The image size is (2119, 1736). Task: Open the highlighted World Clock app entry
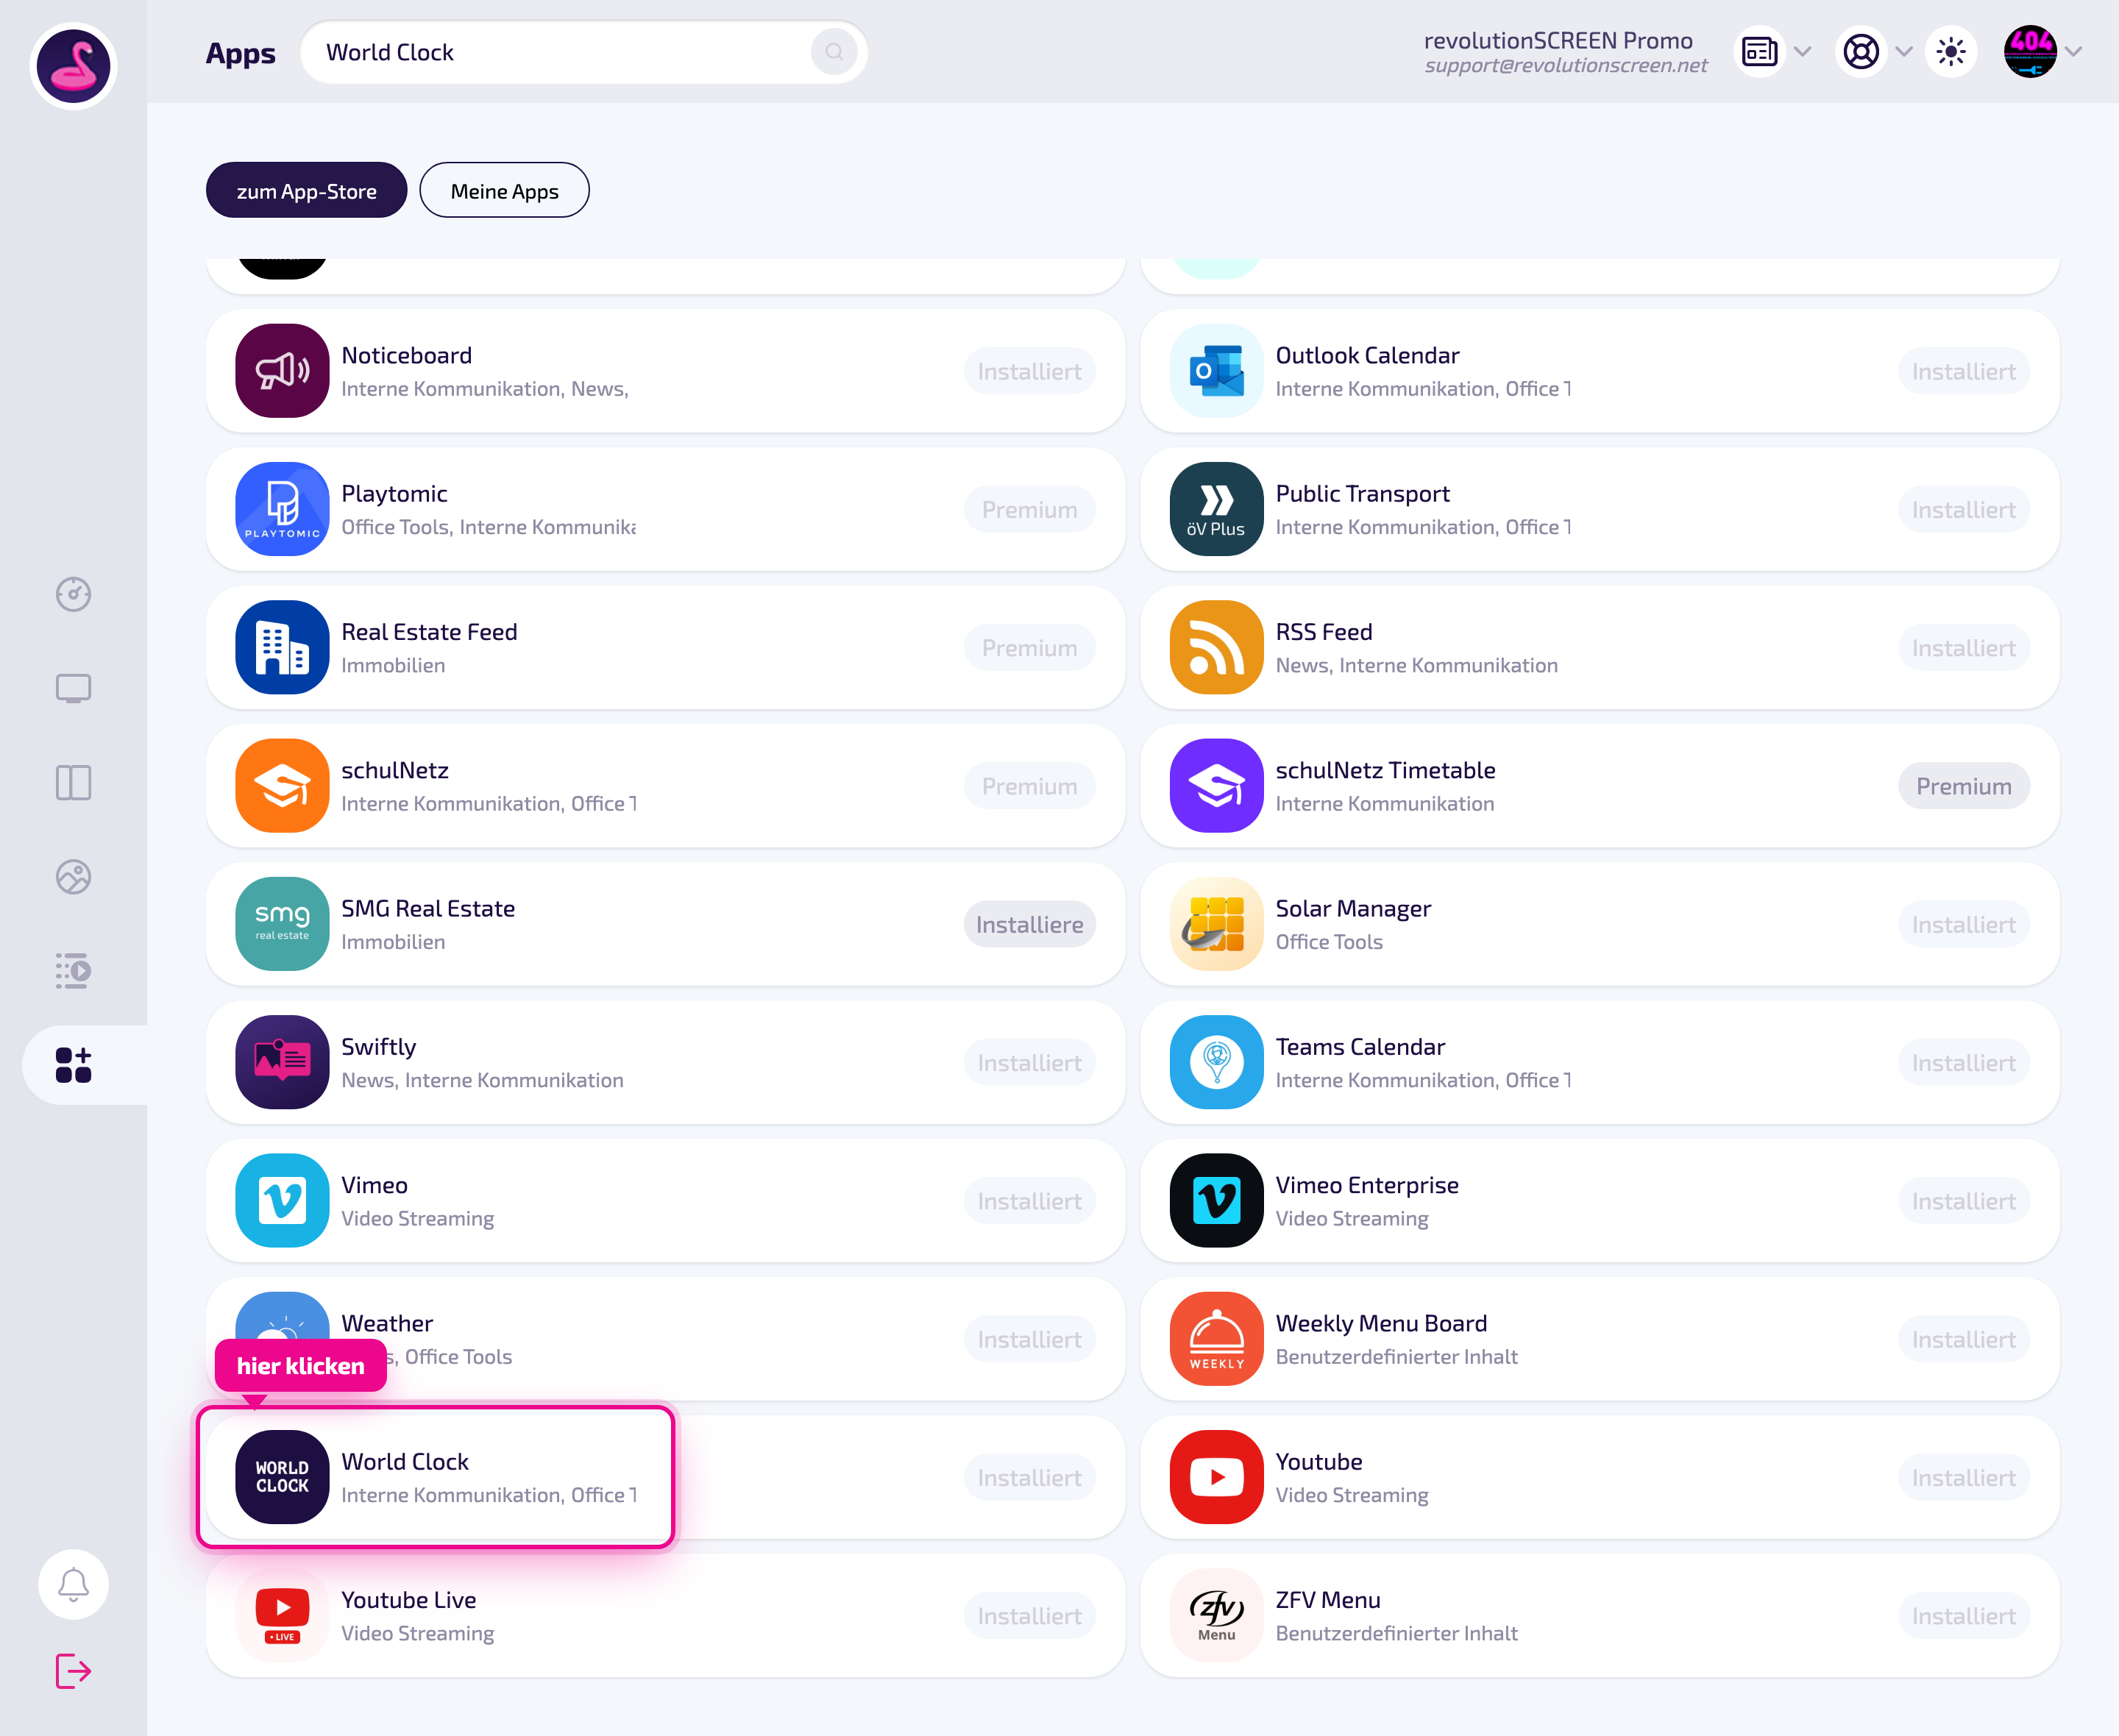coord(435,1477)
